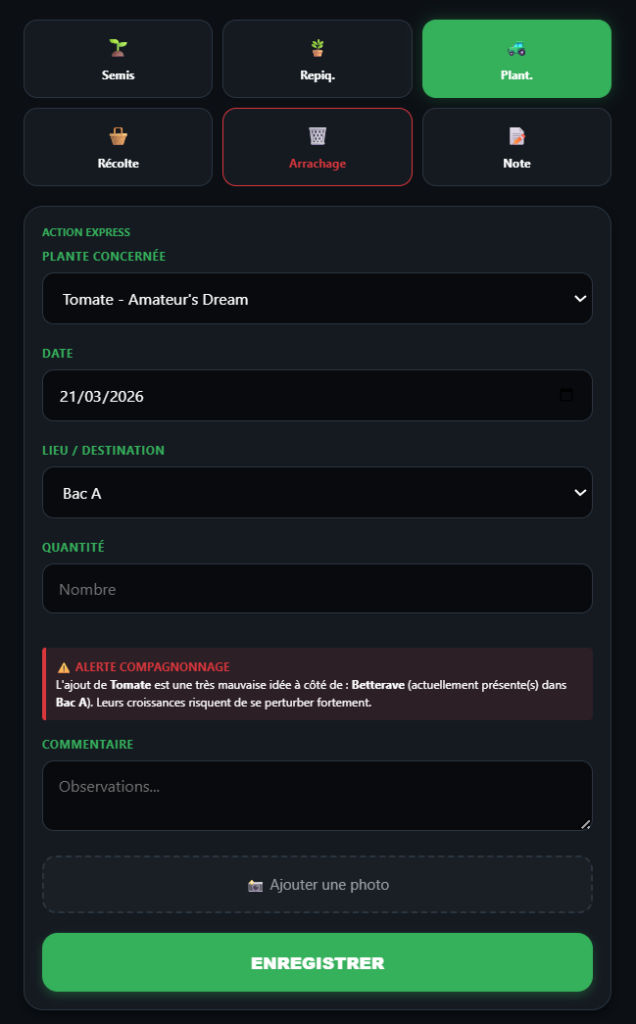Click the camera icon to add photo
The height and width of the screenshot is (1024, 636).
coord(255,885)
